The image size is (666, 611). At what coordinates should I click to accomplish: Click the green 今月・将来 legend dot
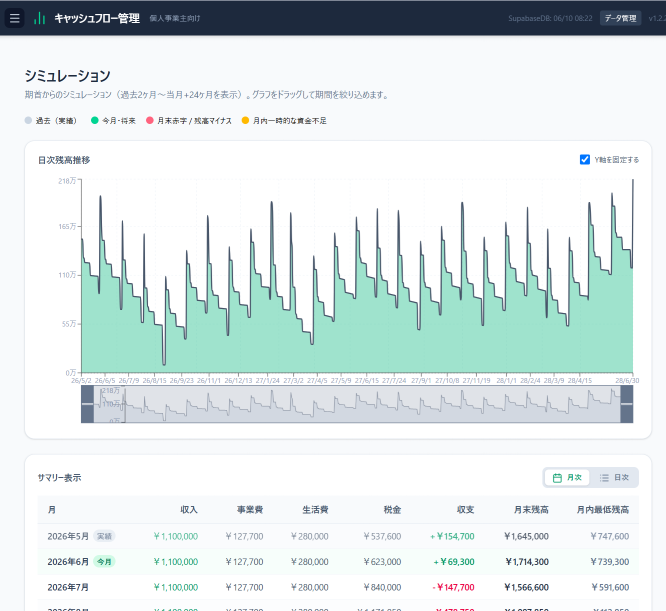pyautogui.click(x=95, y=121)
